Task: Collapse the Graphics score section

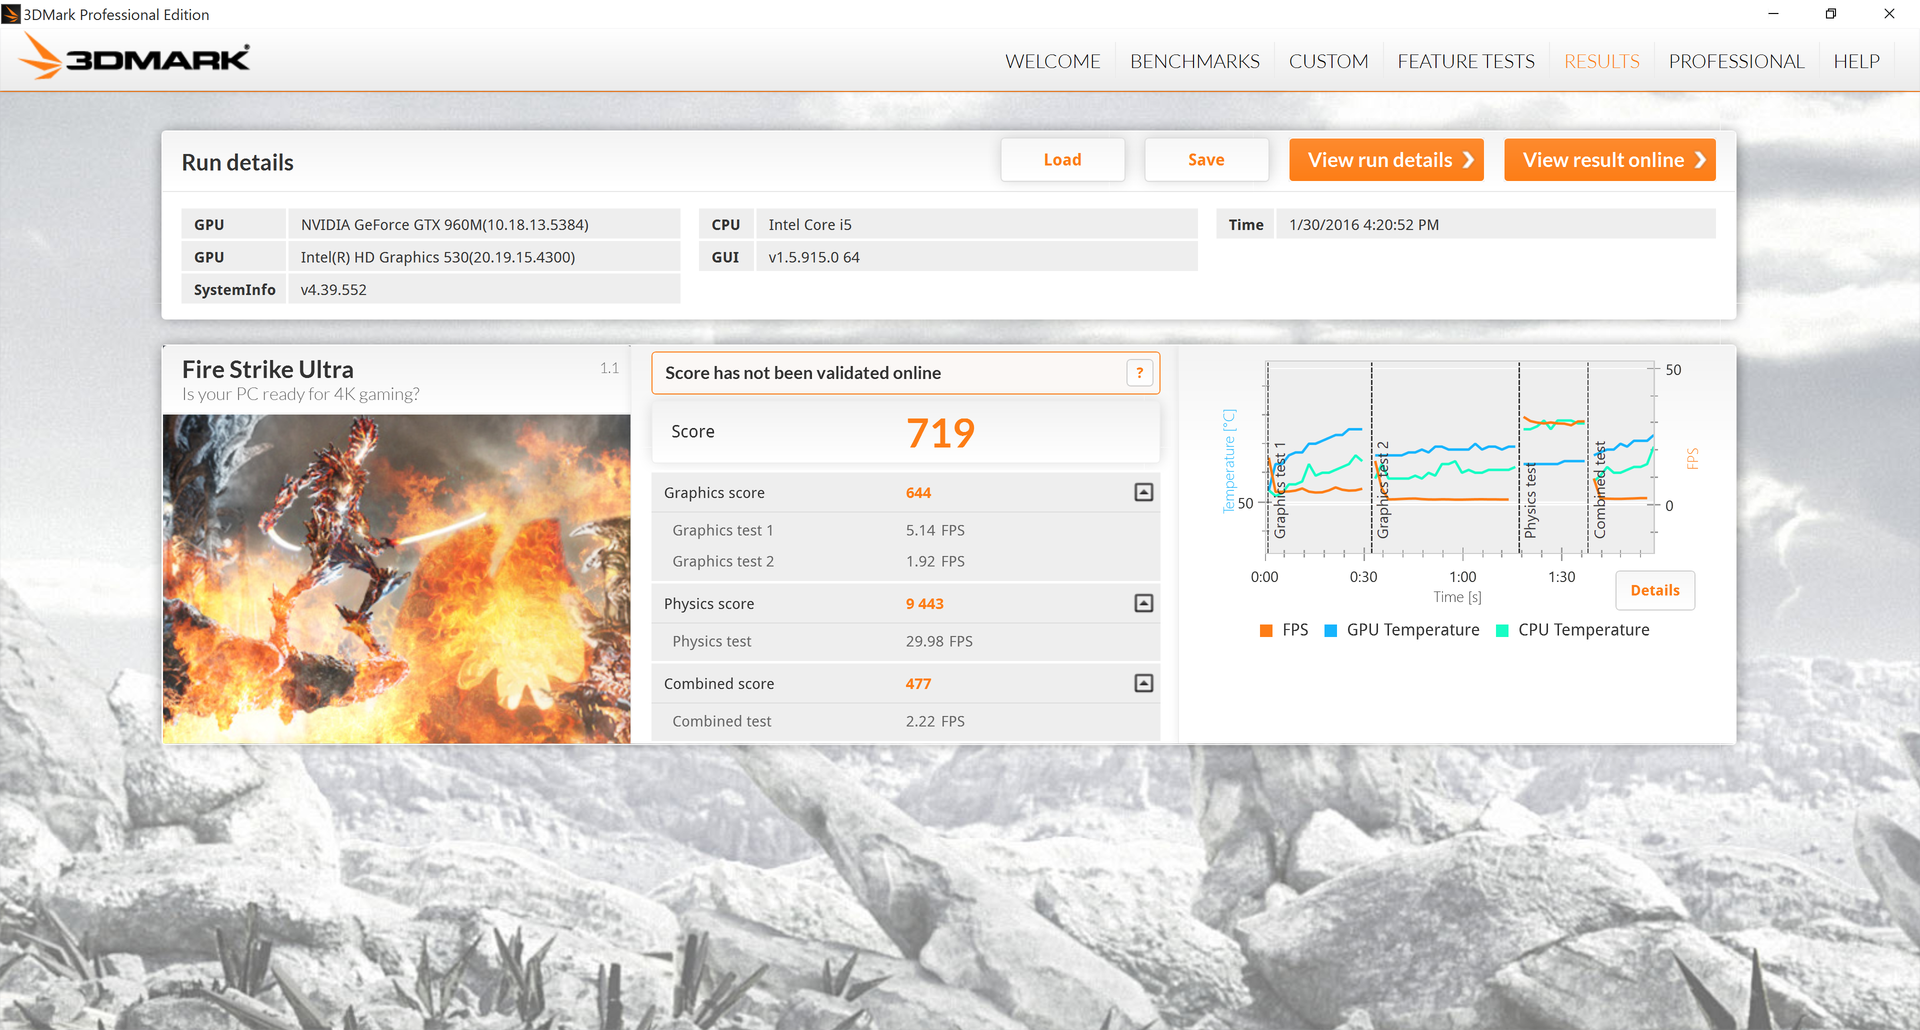Action: coord(1144,492)
